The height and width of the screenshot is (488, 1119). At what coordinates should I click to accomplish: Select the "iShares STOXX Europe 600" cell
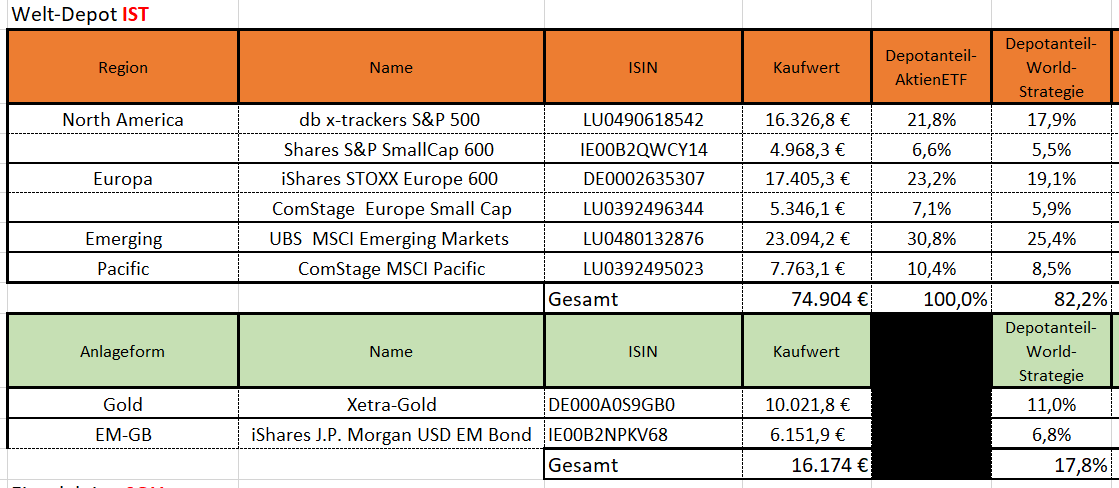(390, 179)
